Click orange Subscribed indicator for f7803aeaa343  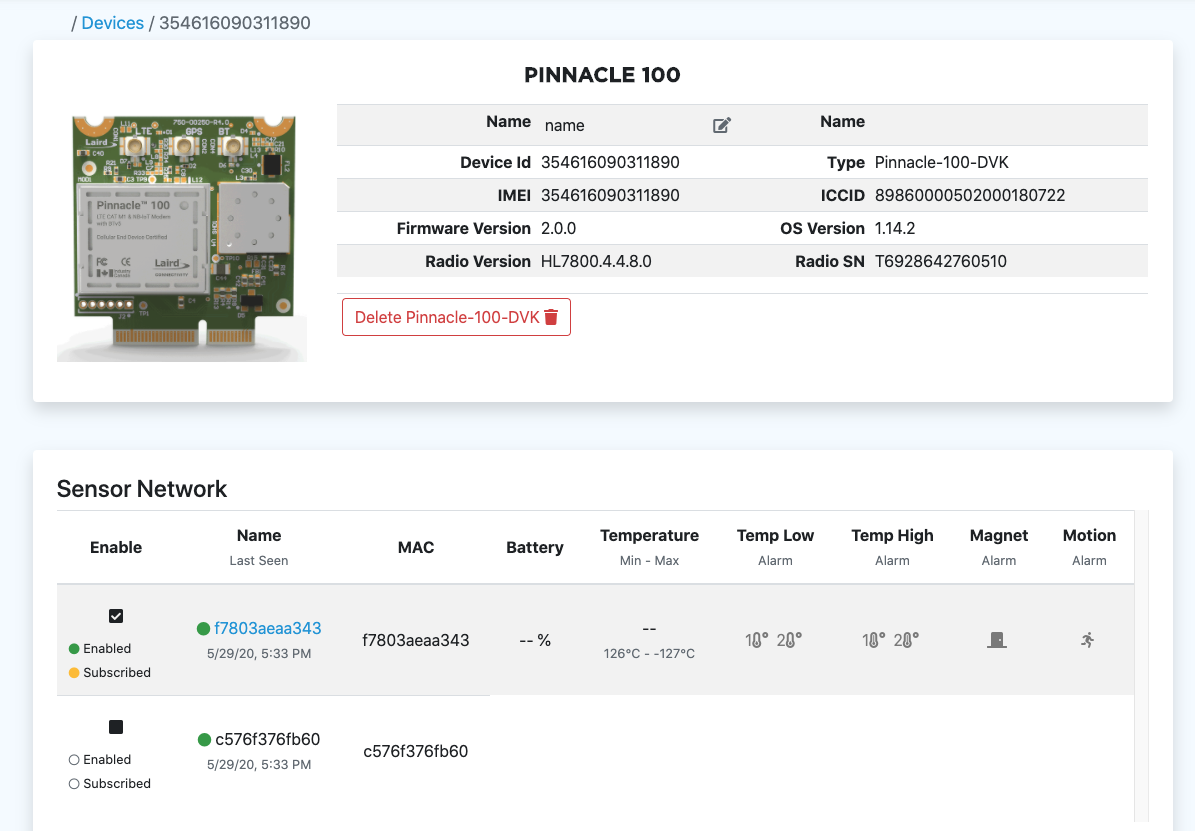coord(74,673)
